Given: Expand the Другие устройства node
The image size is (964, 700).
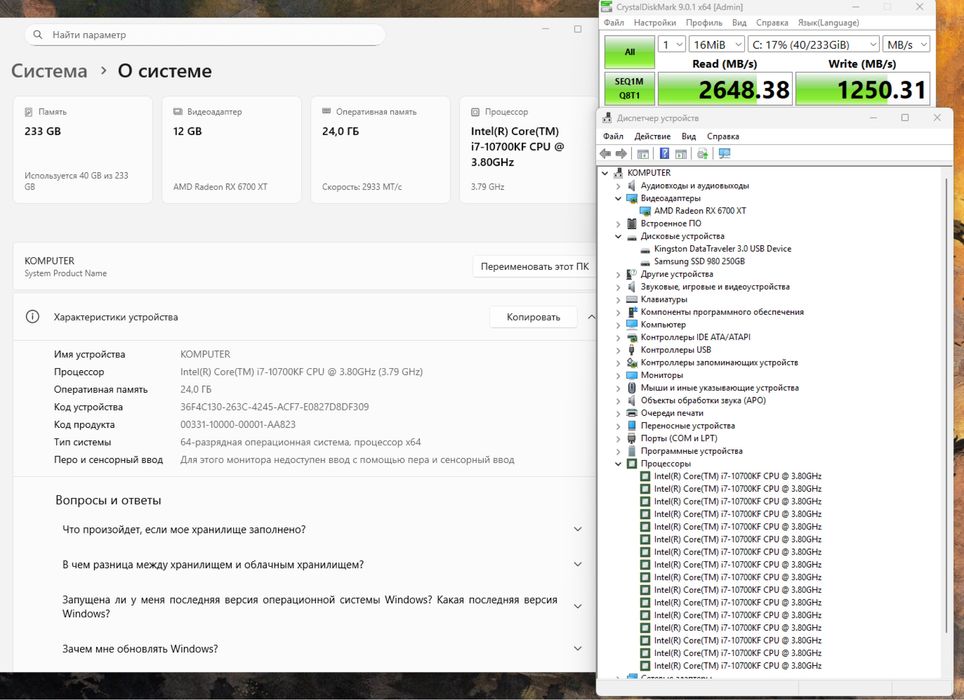Looking at the screenshot, I should 618,274.
